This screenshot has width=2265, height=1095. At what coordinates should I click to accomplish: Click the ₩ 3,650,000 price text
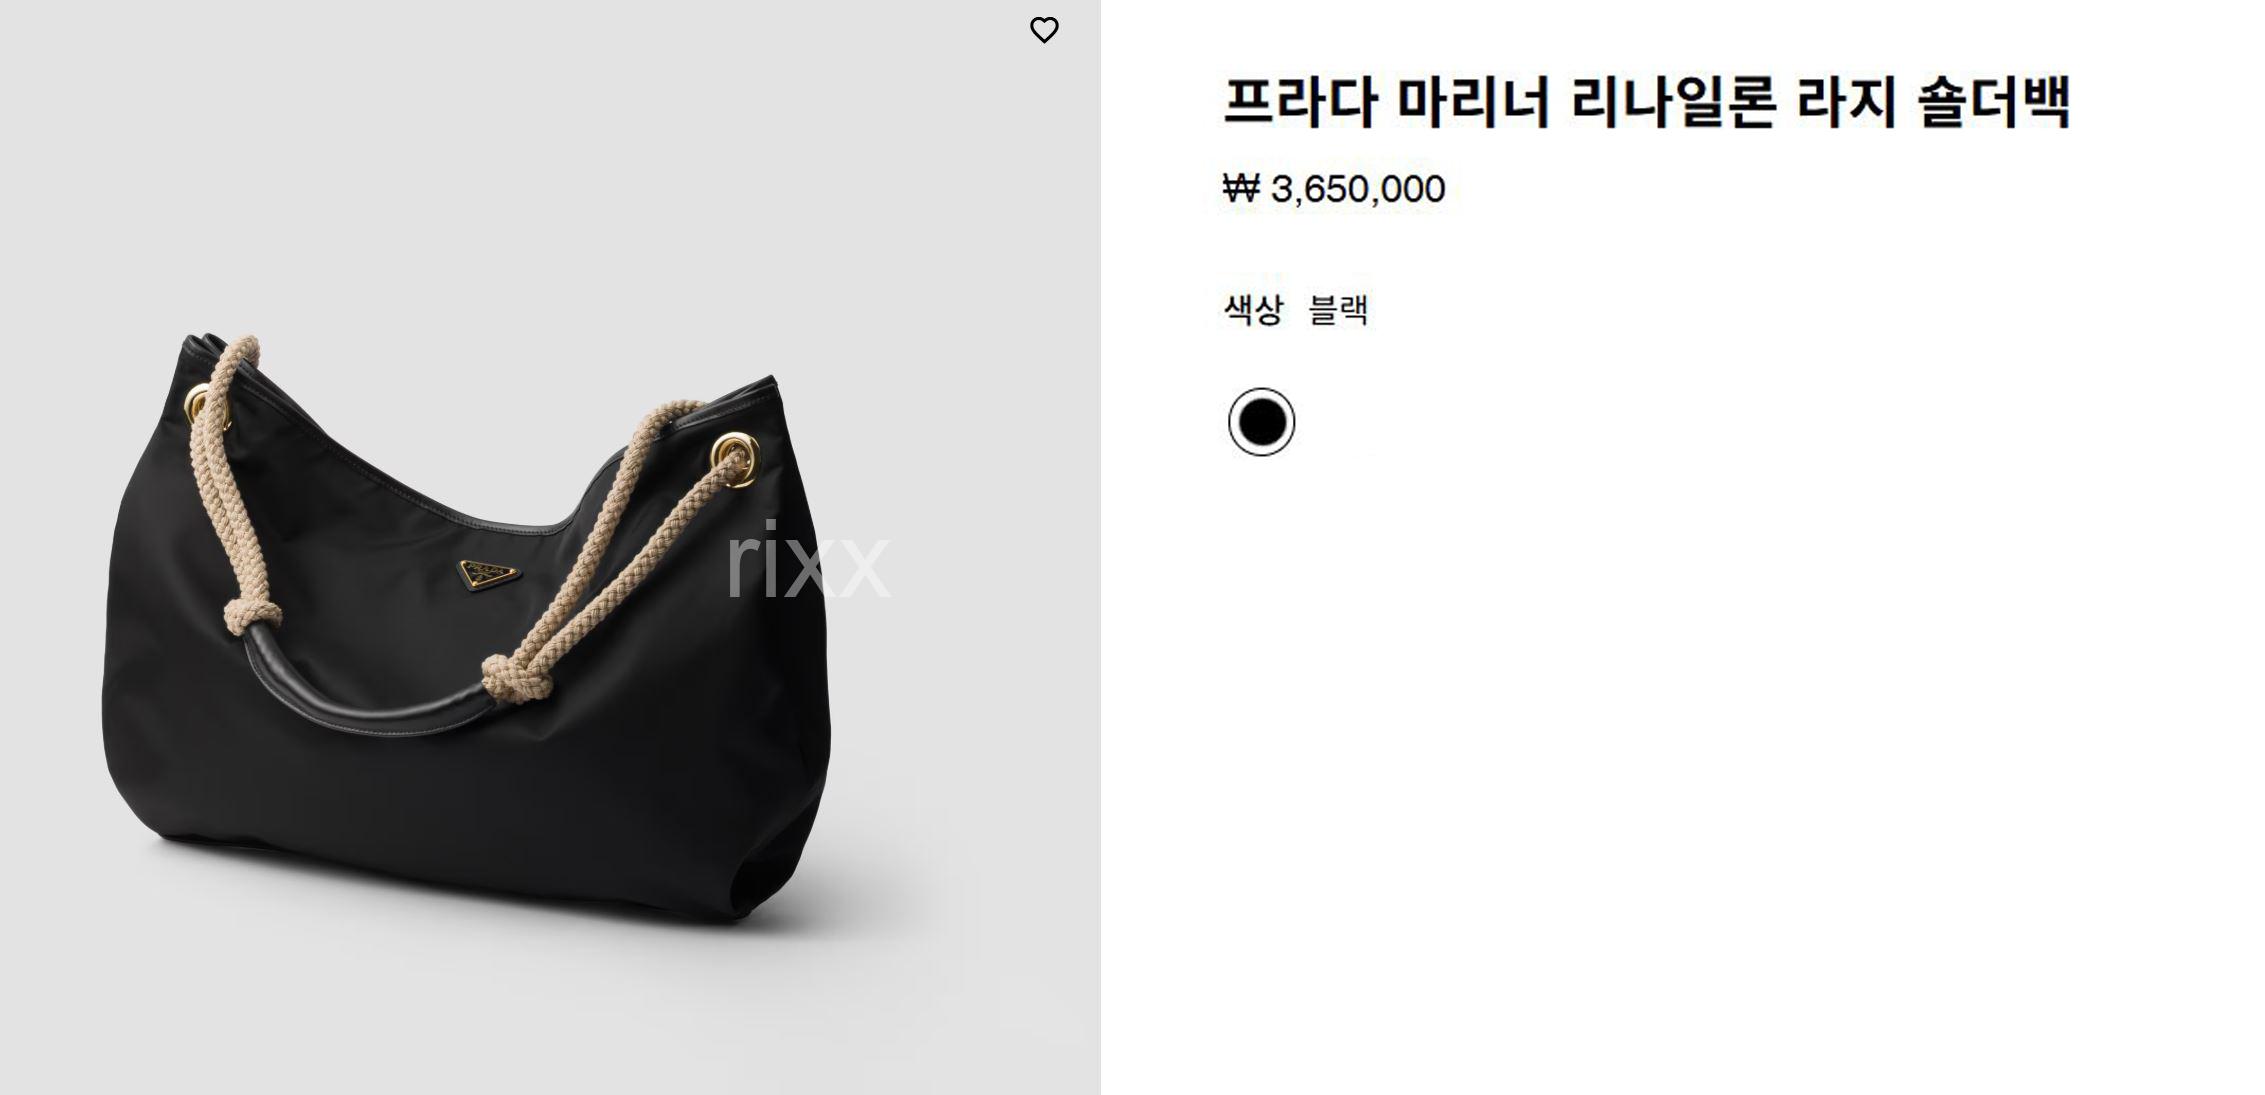1334,189
